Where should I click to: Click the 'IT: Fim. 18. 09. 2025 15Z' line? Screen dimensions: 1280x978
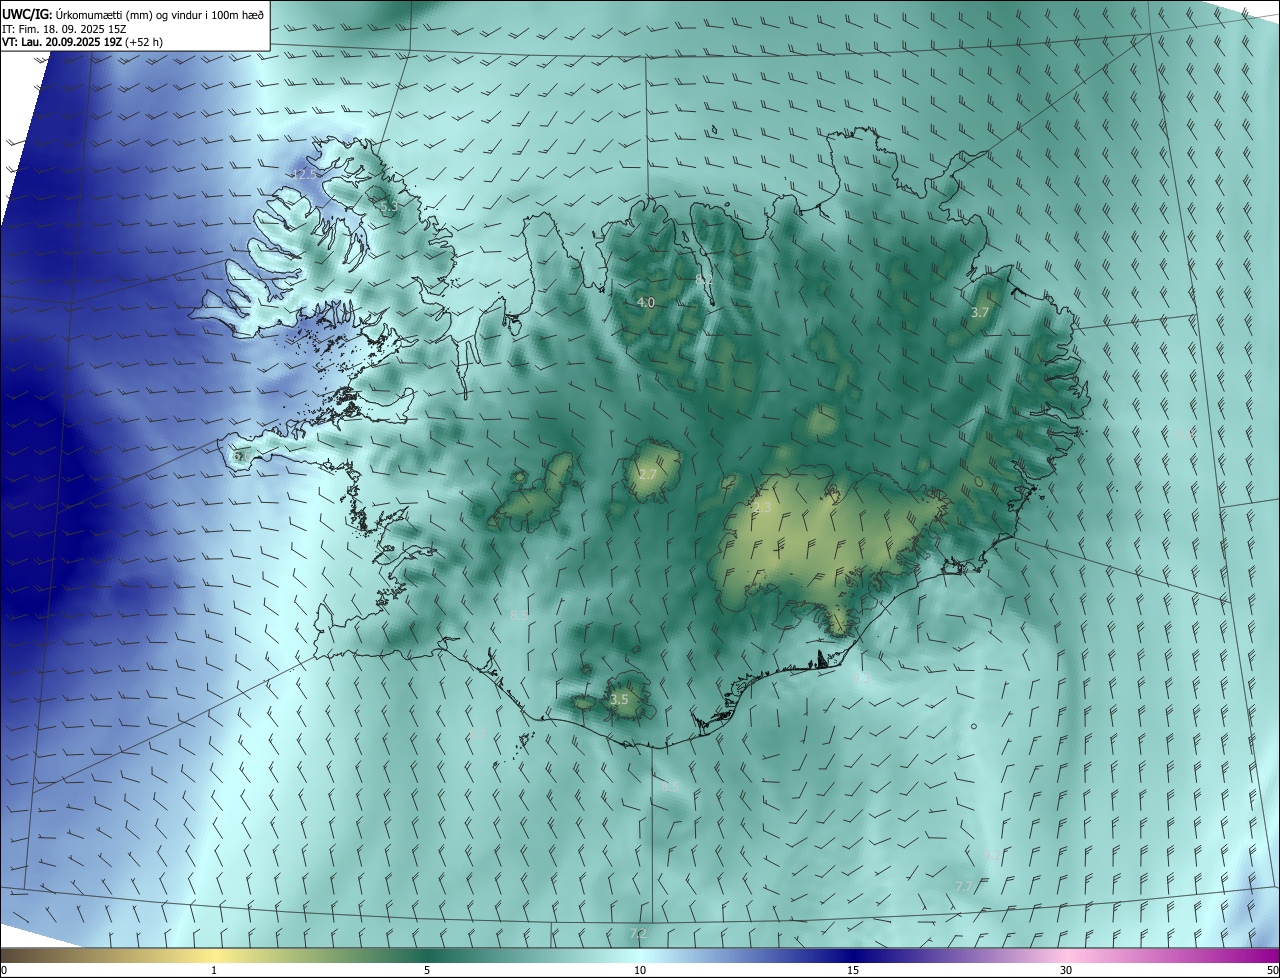click(x=63, y=29)
